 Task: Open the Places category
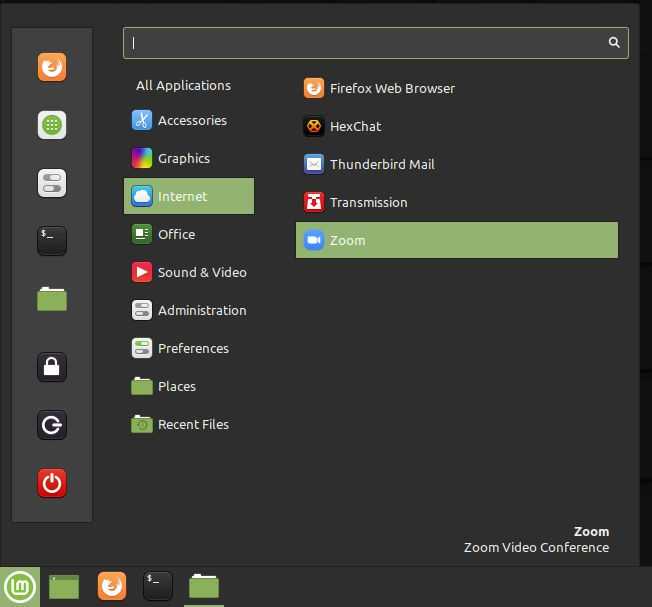click(189, 387)
